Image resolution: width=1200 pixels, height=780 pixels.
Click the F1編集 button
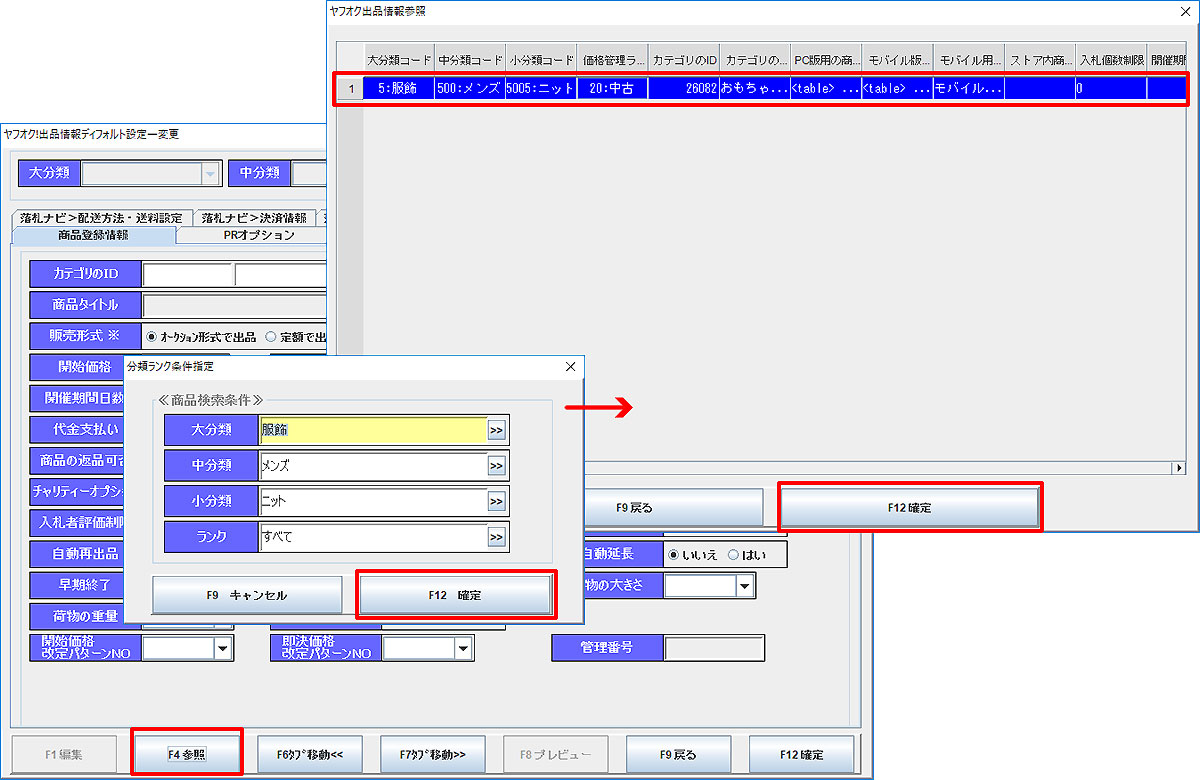65,754
